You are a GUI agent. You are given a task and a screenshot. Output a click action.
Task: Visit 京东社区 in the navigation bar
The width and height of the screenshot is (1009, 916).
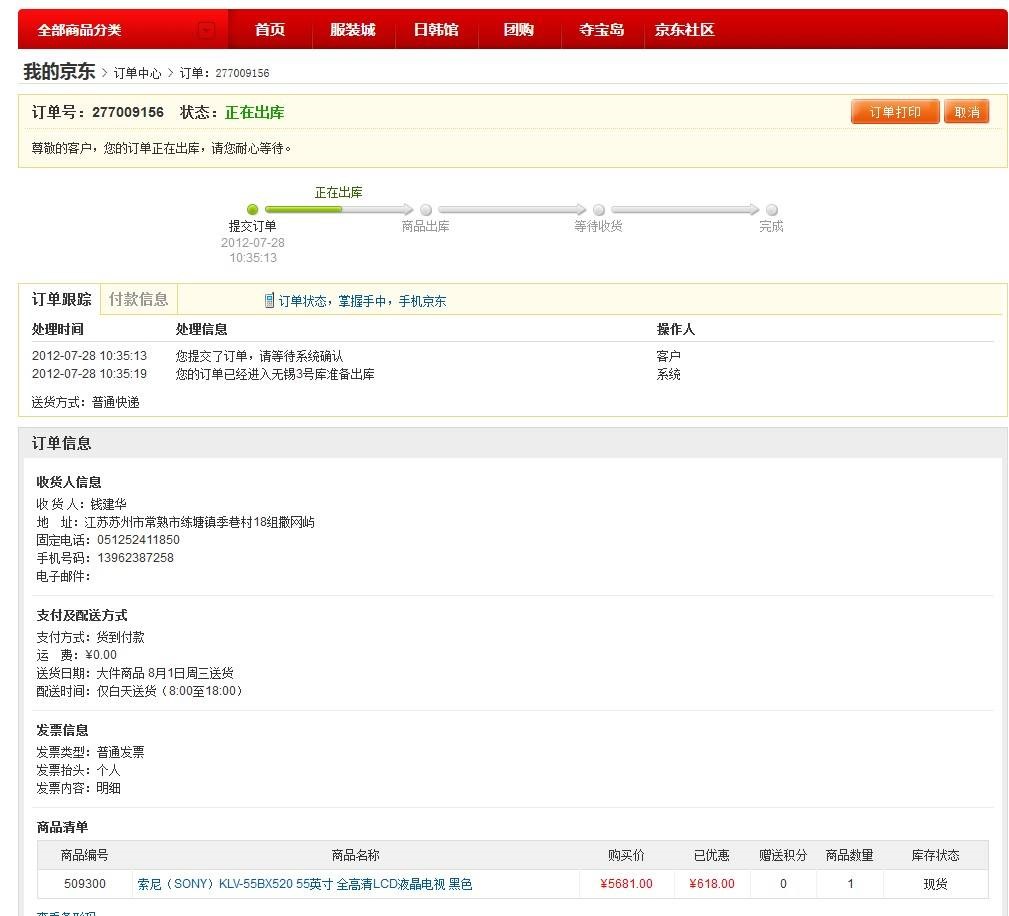click(684, 30)
